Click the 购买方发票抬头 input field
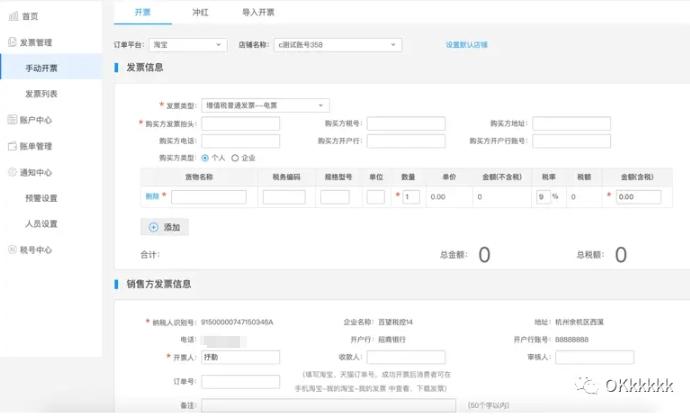The image size is (690, 416). tap(241, 124)
